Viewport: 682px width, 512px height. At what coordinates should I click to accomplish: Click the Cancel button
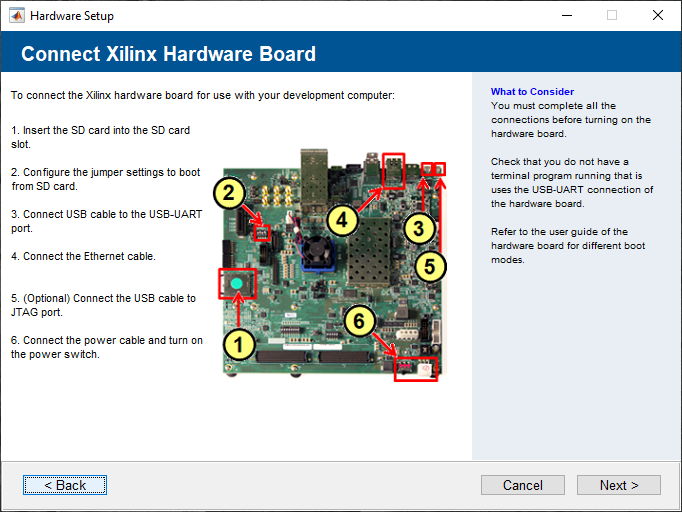[x=522, y=485]
